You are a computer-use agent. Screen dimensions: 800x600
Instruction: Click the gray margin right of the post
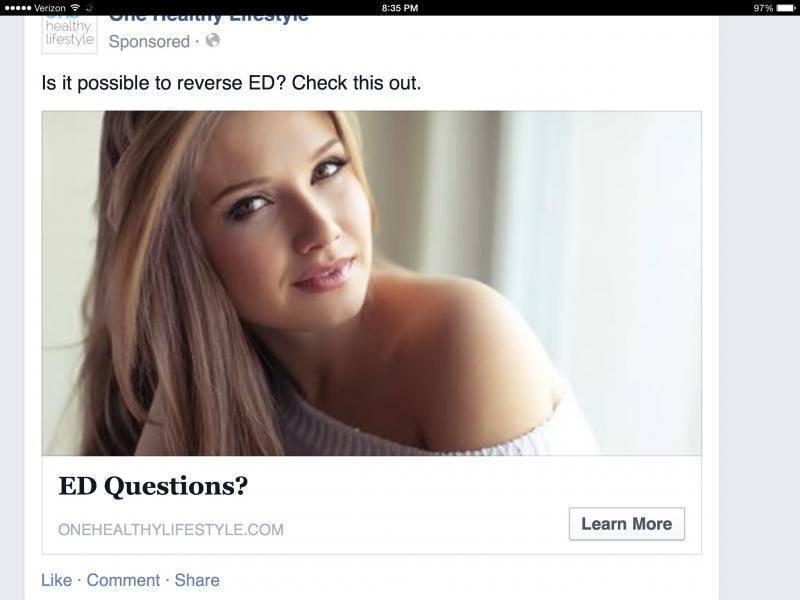(760, 306)
